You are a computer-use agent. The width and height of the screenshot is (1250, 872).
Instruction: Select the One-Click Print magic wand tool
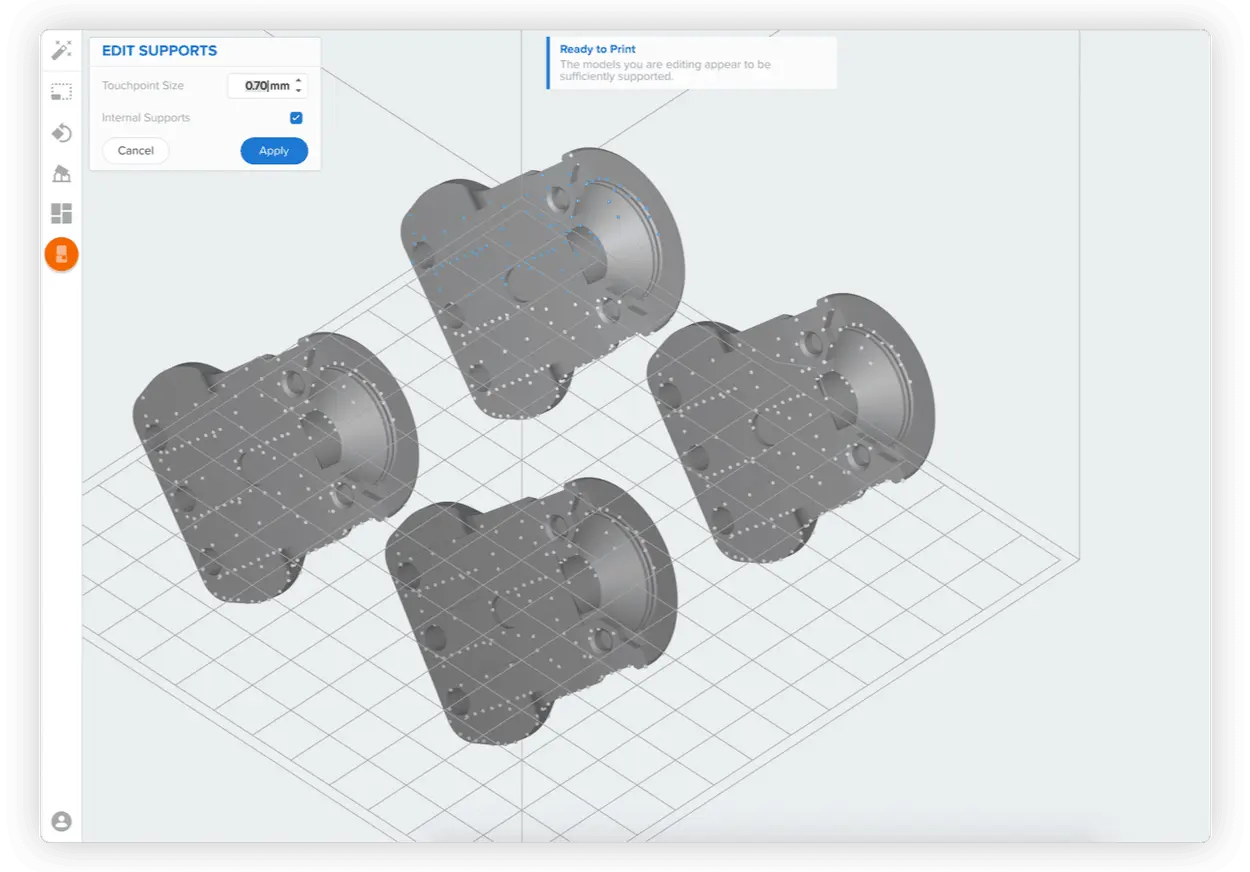pyautogui.click(x=61, y=51)
